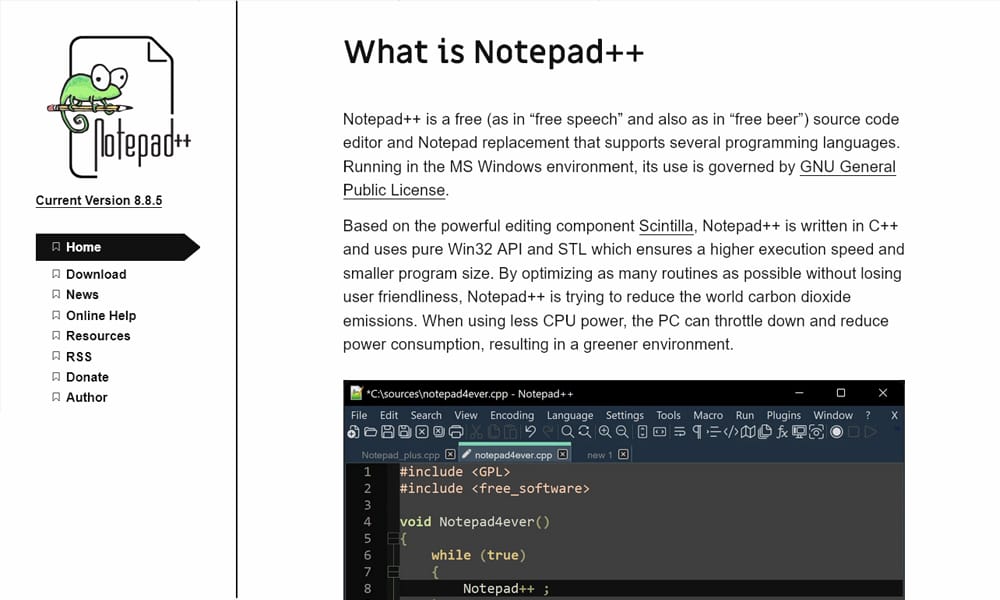
Task: Open the Encoding menu
Action: point(512,414)
